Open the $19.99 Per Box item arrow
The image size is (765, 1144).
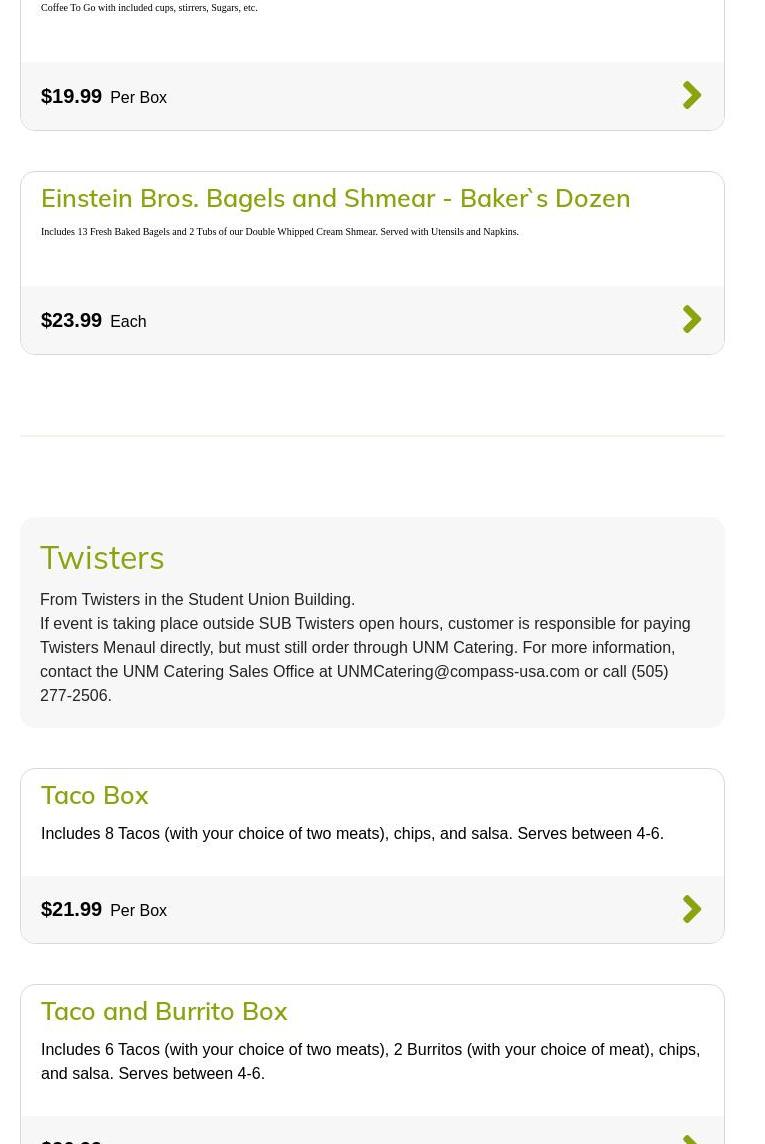[692, 96]
